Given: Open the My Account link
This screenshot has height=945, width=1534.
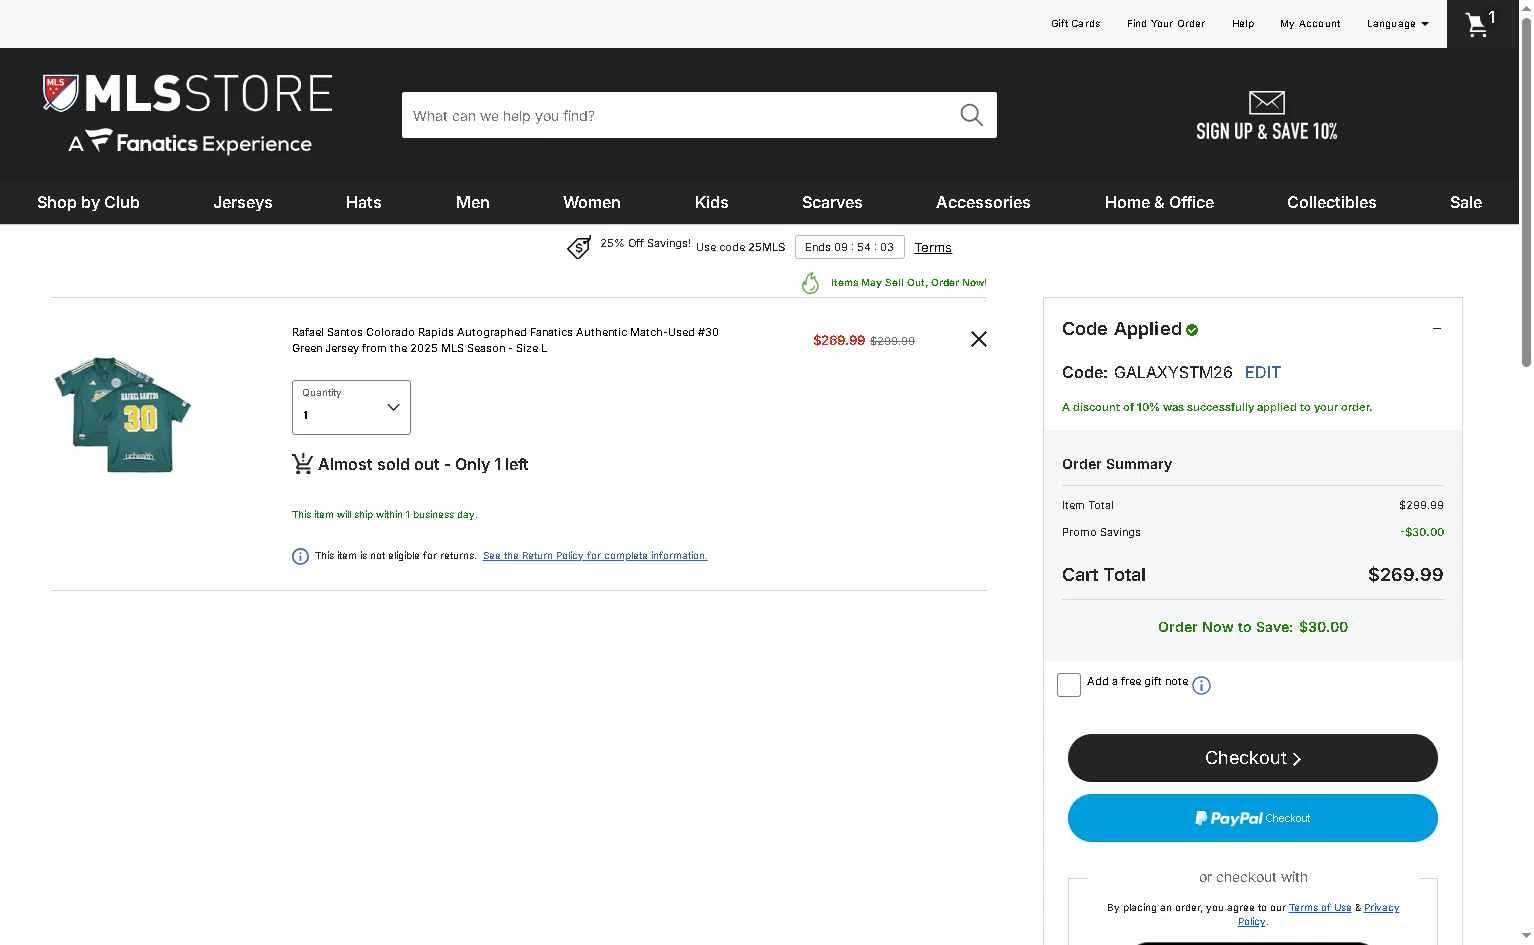Looking at the screenshot, I should click(x=1310, y=24).
